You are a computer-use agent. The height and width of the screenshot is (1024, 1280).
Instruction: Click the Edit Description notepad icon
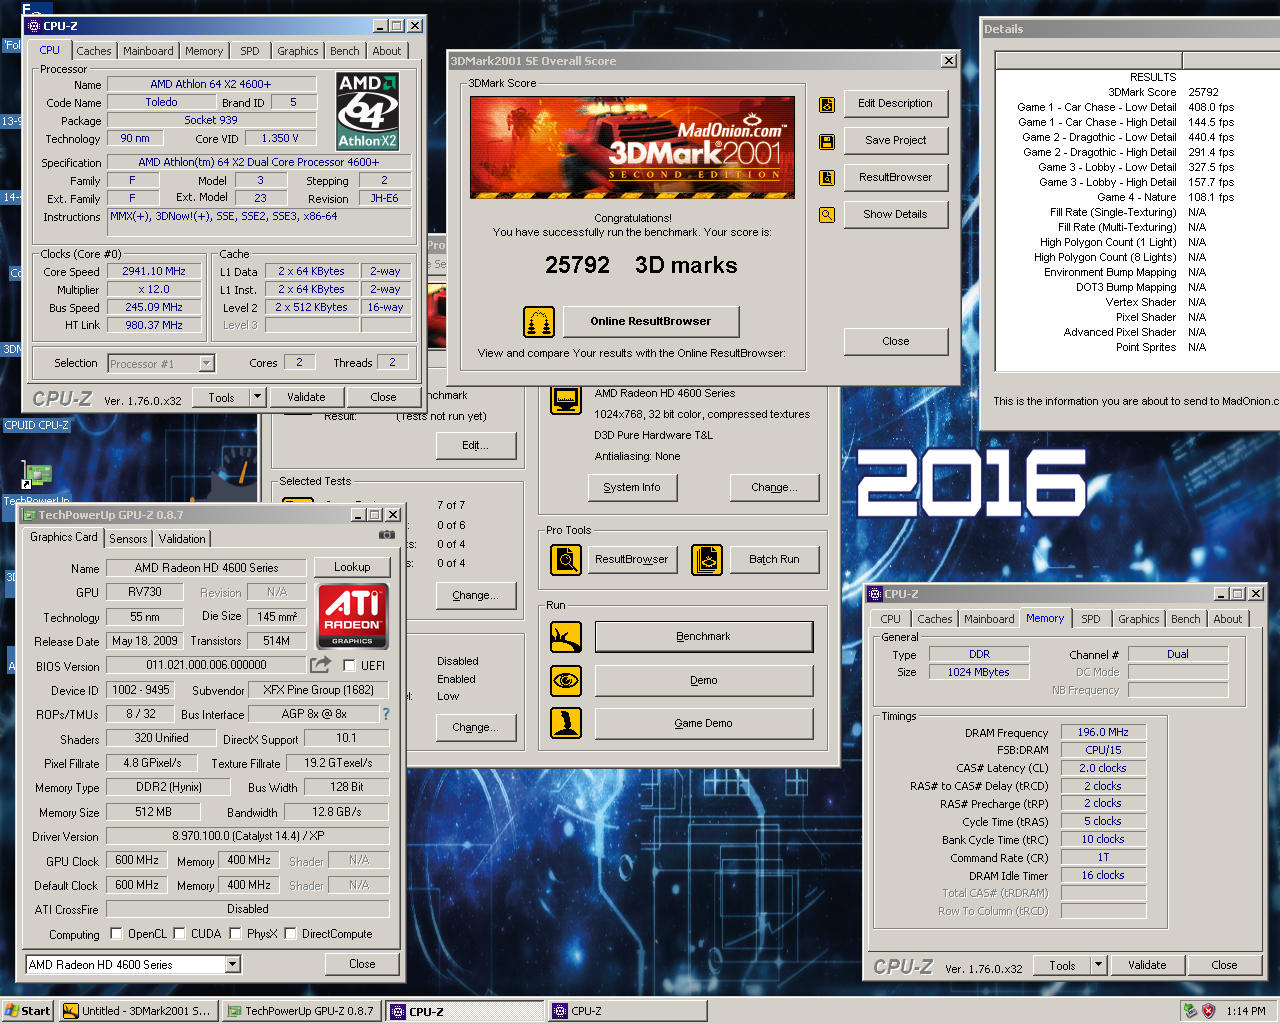pyautogui.click(x=827, y=104)
